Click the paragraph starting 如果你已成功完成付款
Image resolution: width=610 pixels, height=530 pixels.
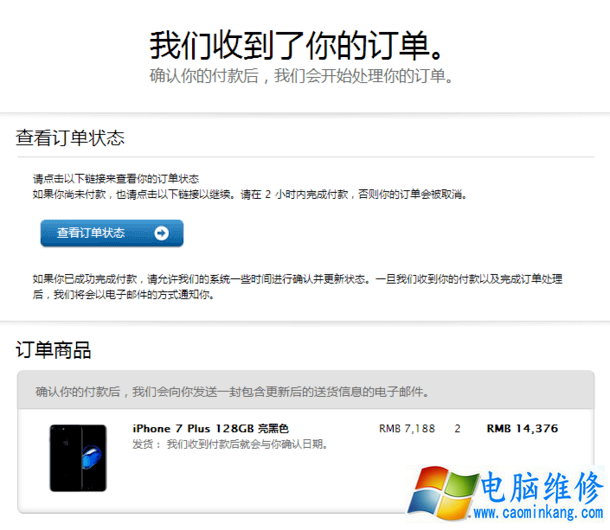point(298,286)
